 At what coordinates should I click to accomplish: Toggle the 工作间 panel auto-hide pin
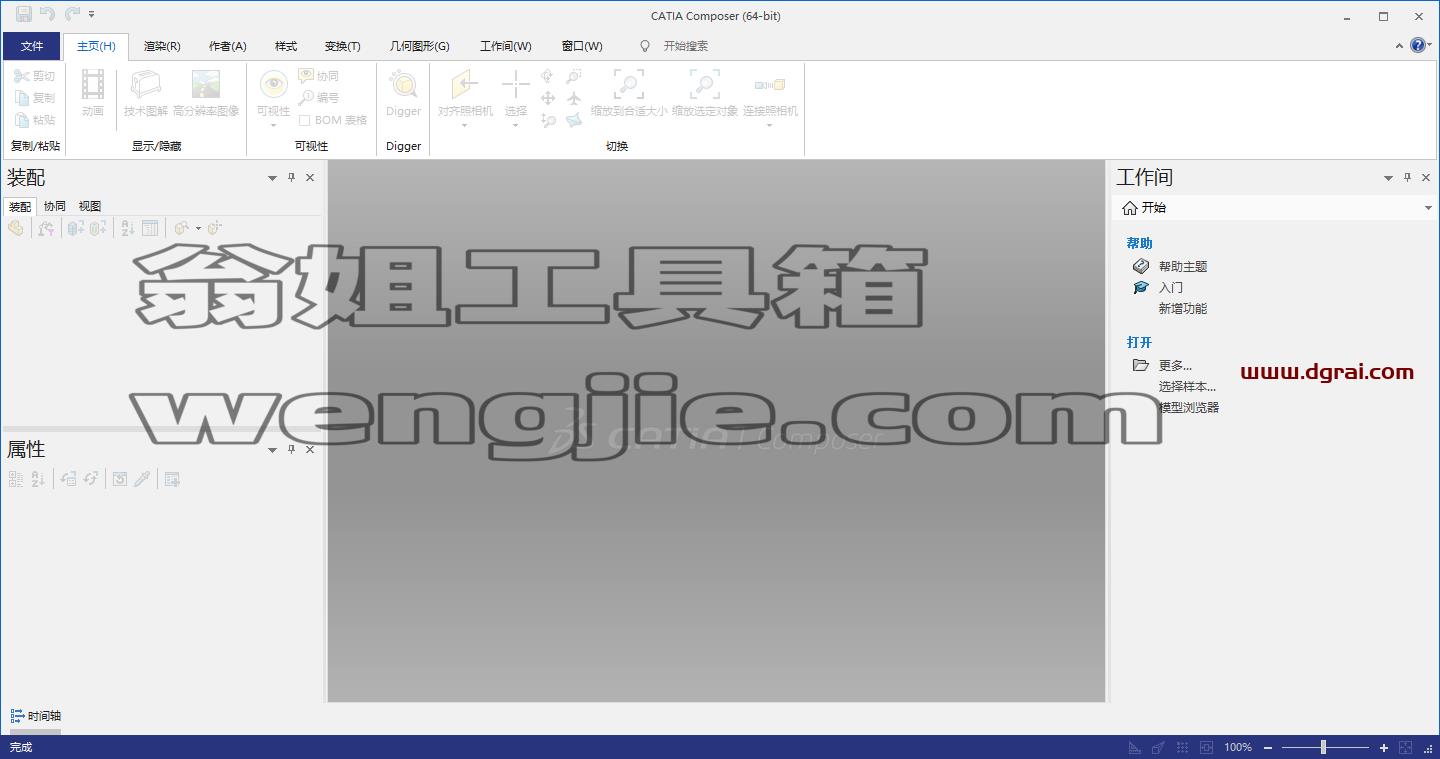point(1407,177)
